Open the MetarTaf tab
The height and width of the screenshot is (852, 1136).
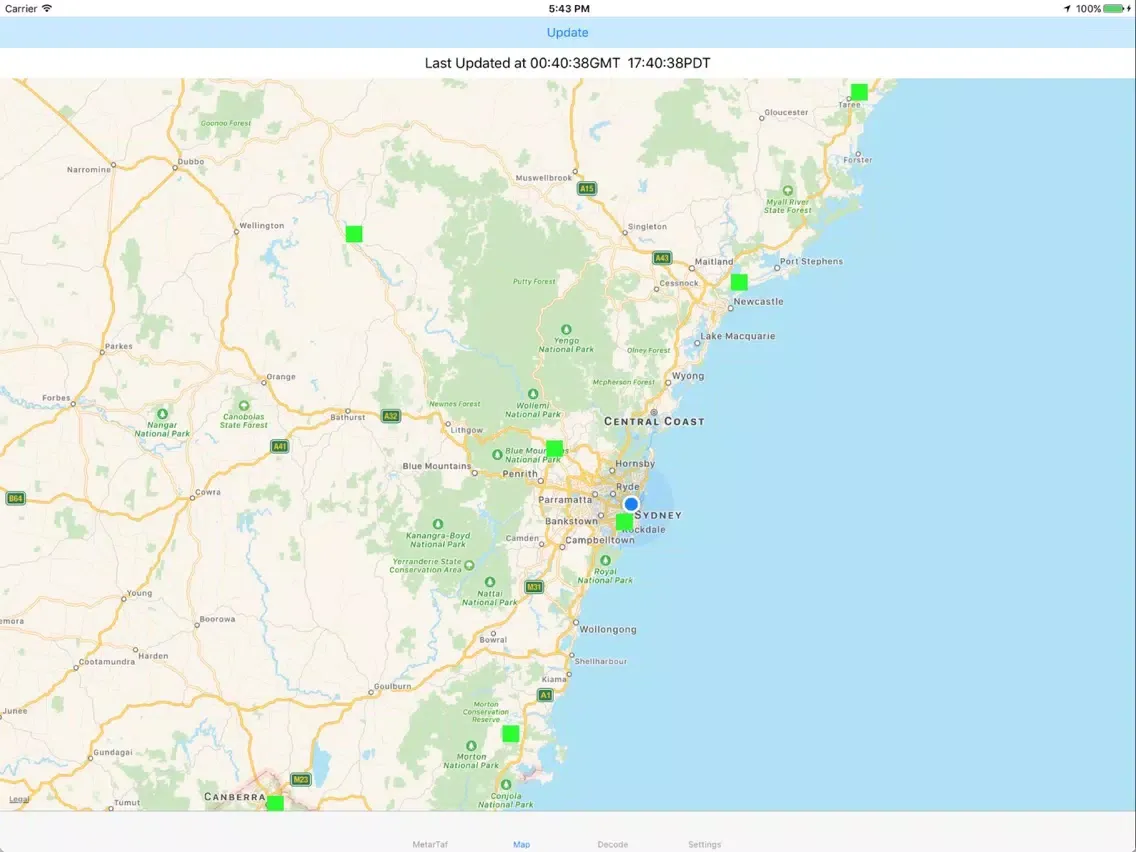[430, 844]
